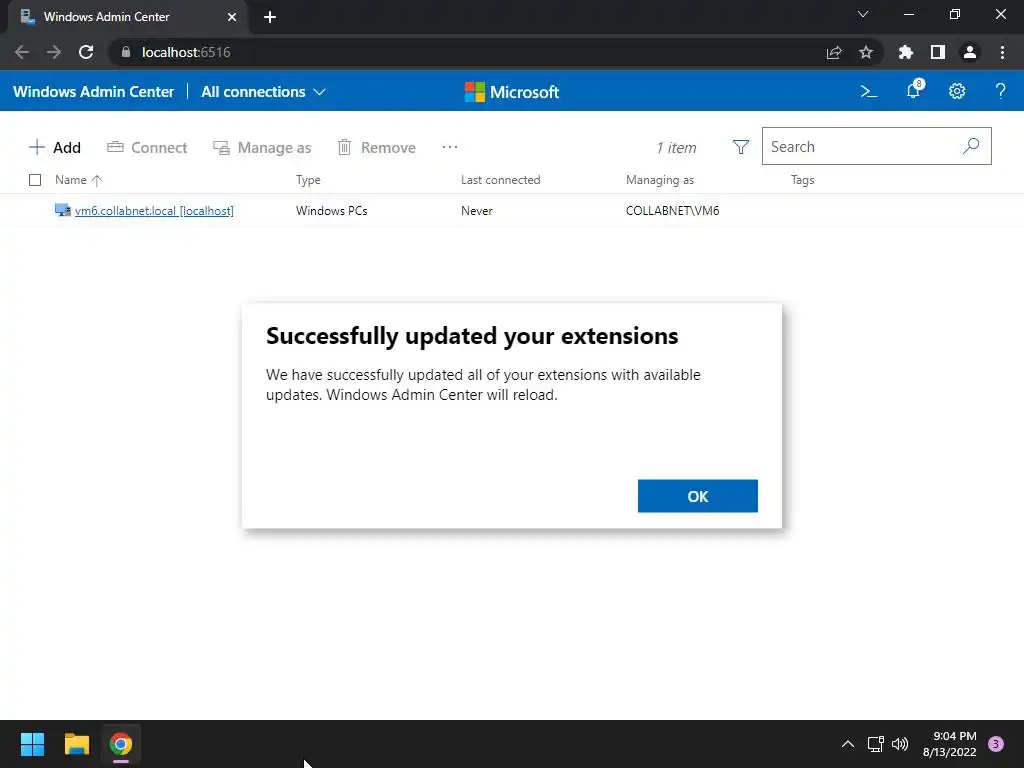Share this page icon in address bar

tap(834, 52)
